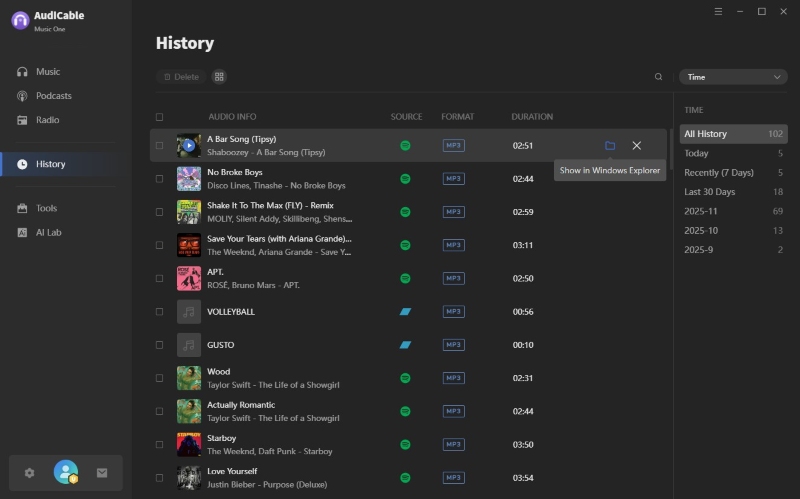
Task: Toggle the select-all checkbox in header
Action: (159, 117)
